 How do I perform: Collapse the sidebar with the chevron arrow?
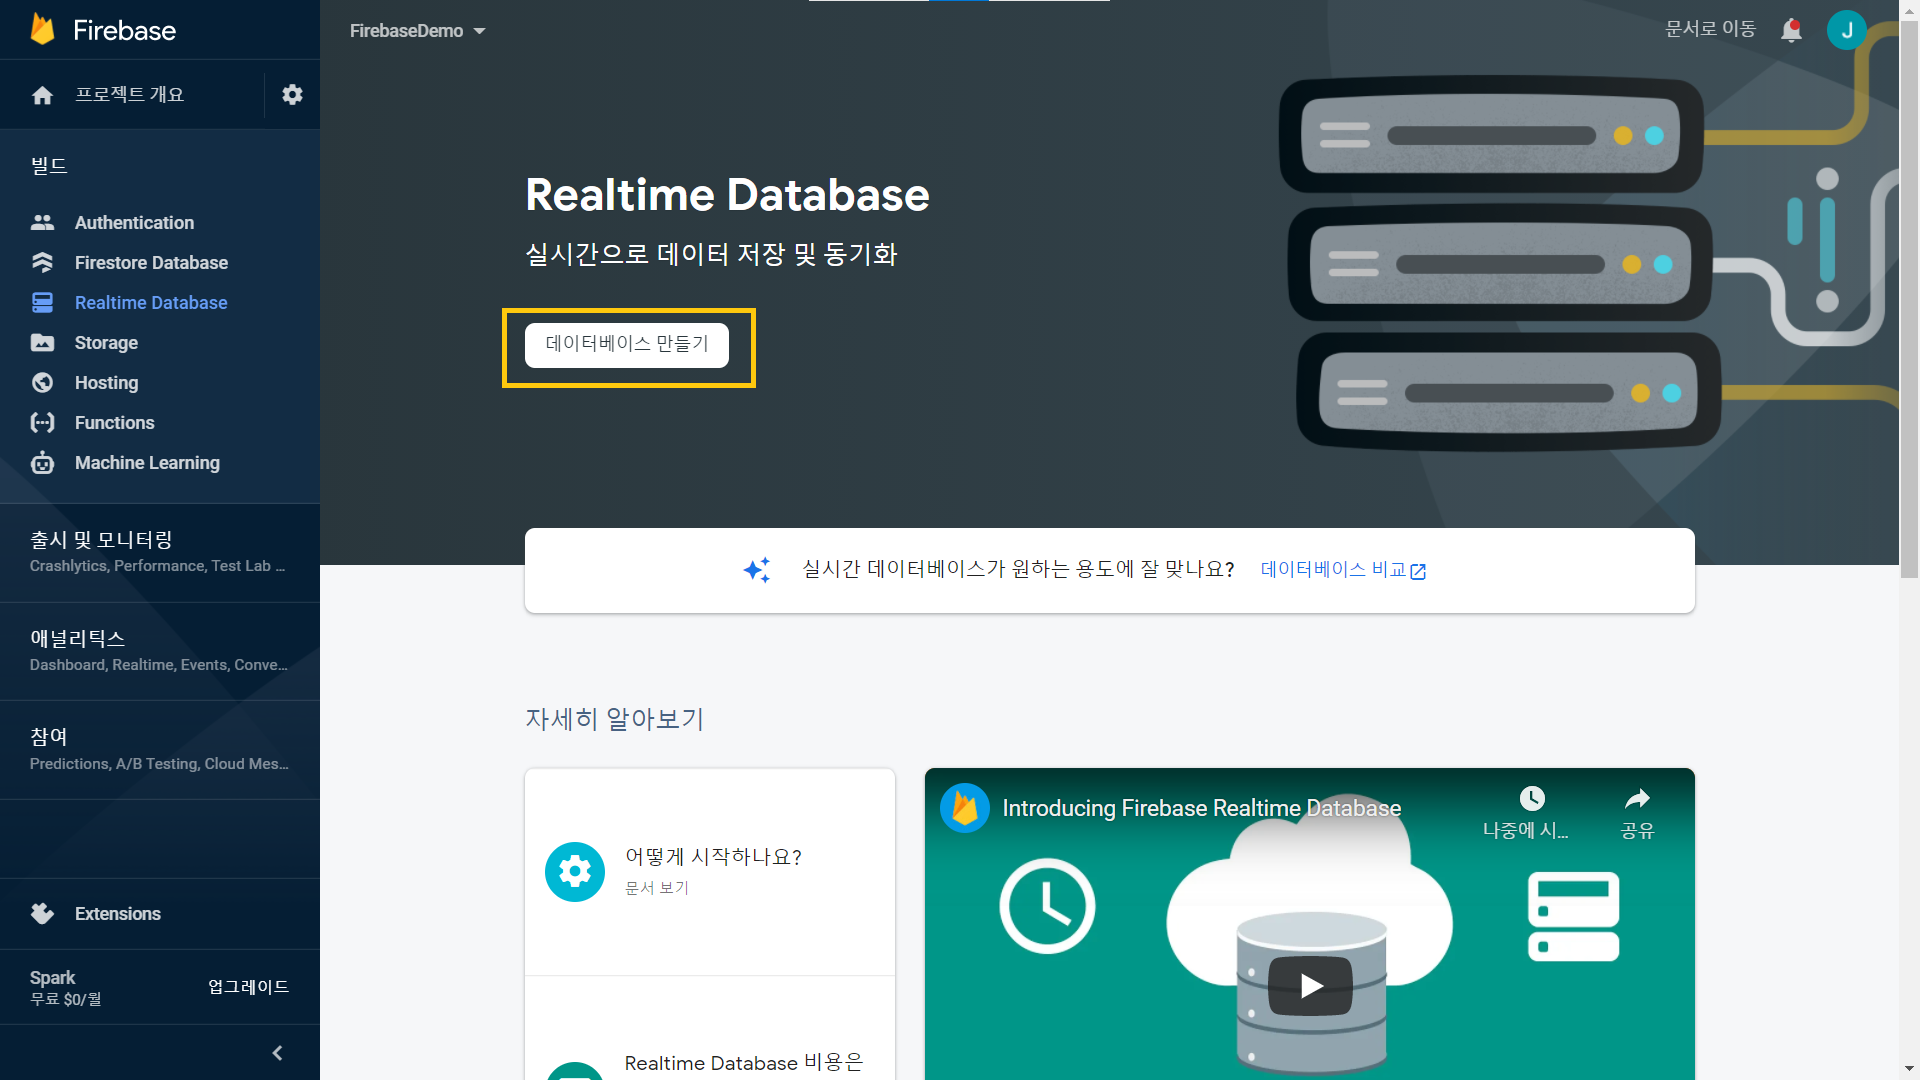(277, 1053)
